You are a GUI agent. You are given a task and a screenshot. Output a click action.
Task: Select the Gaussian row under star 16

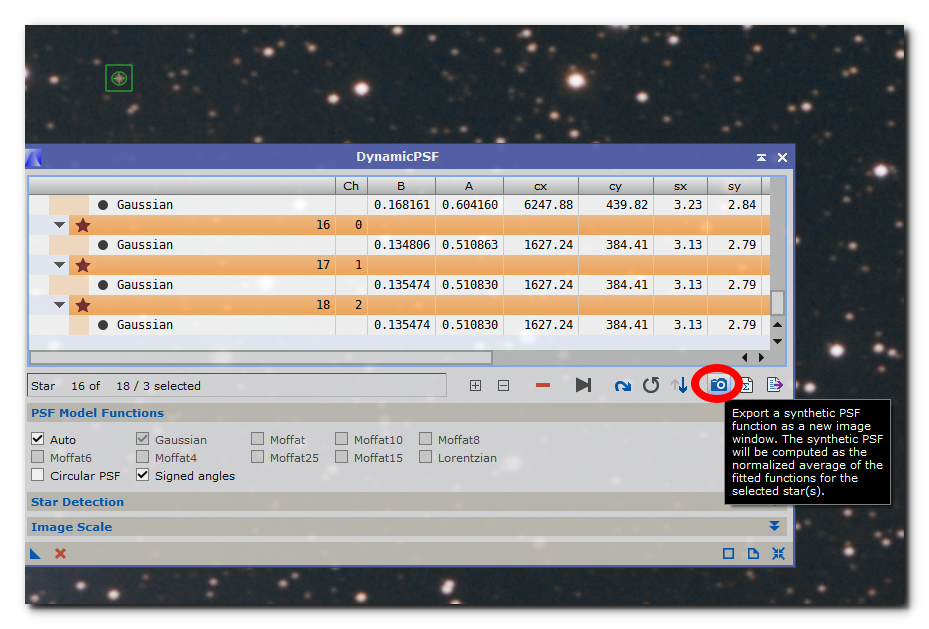400,245
